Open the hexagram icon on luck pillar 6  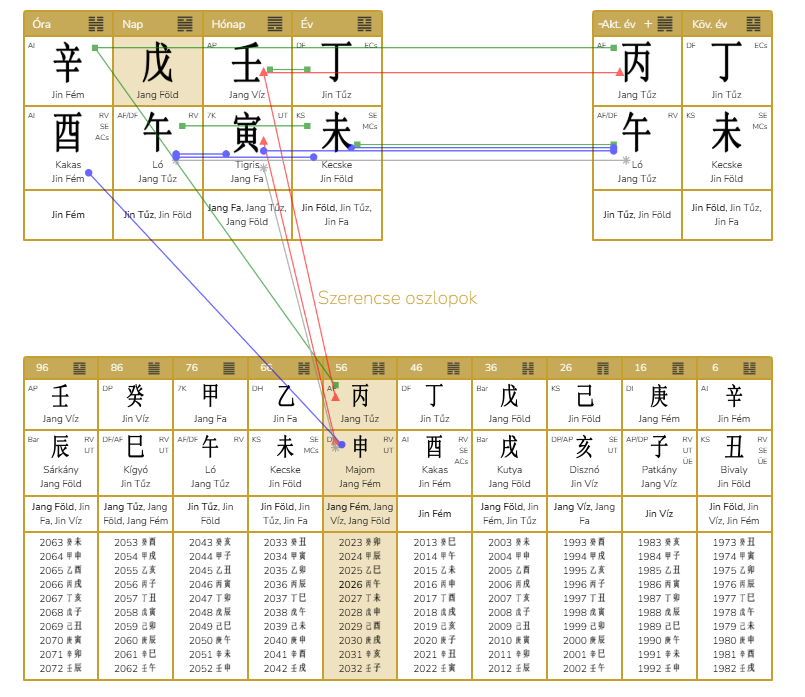755,367
